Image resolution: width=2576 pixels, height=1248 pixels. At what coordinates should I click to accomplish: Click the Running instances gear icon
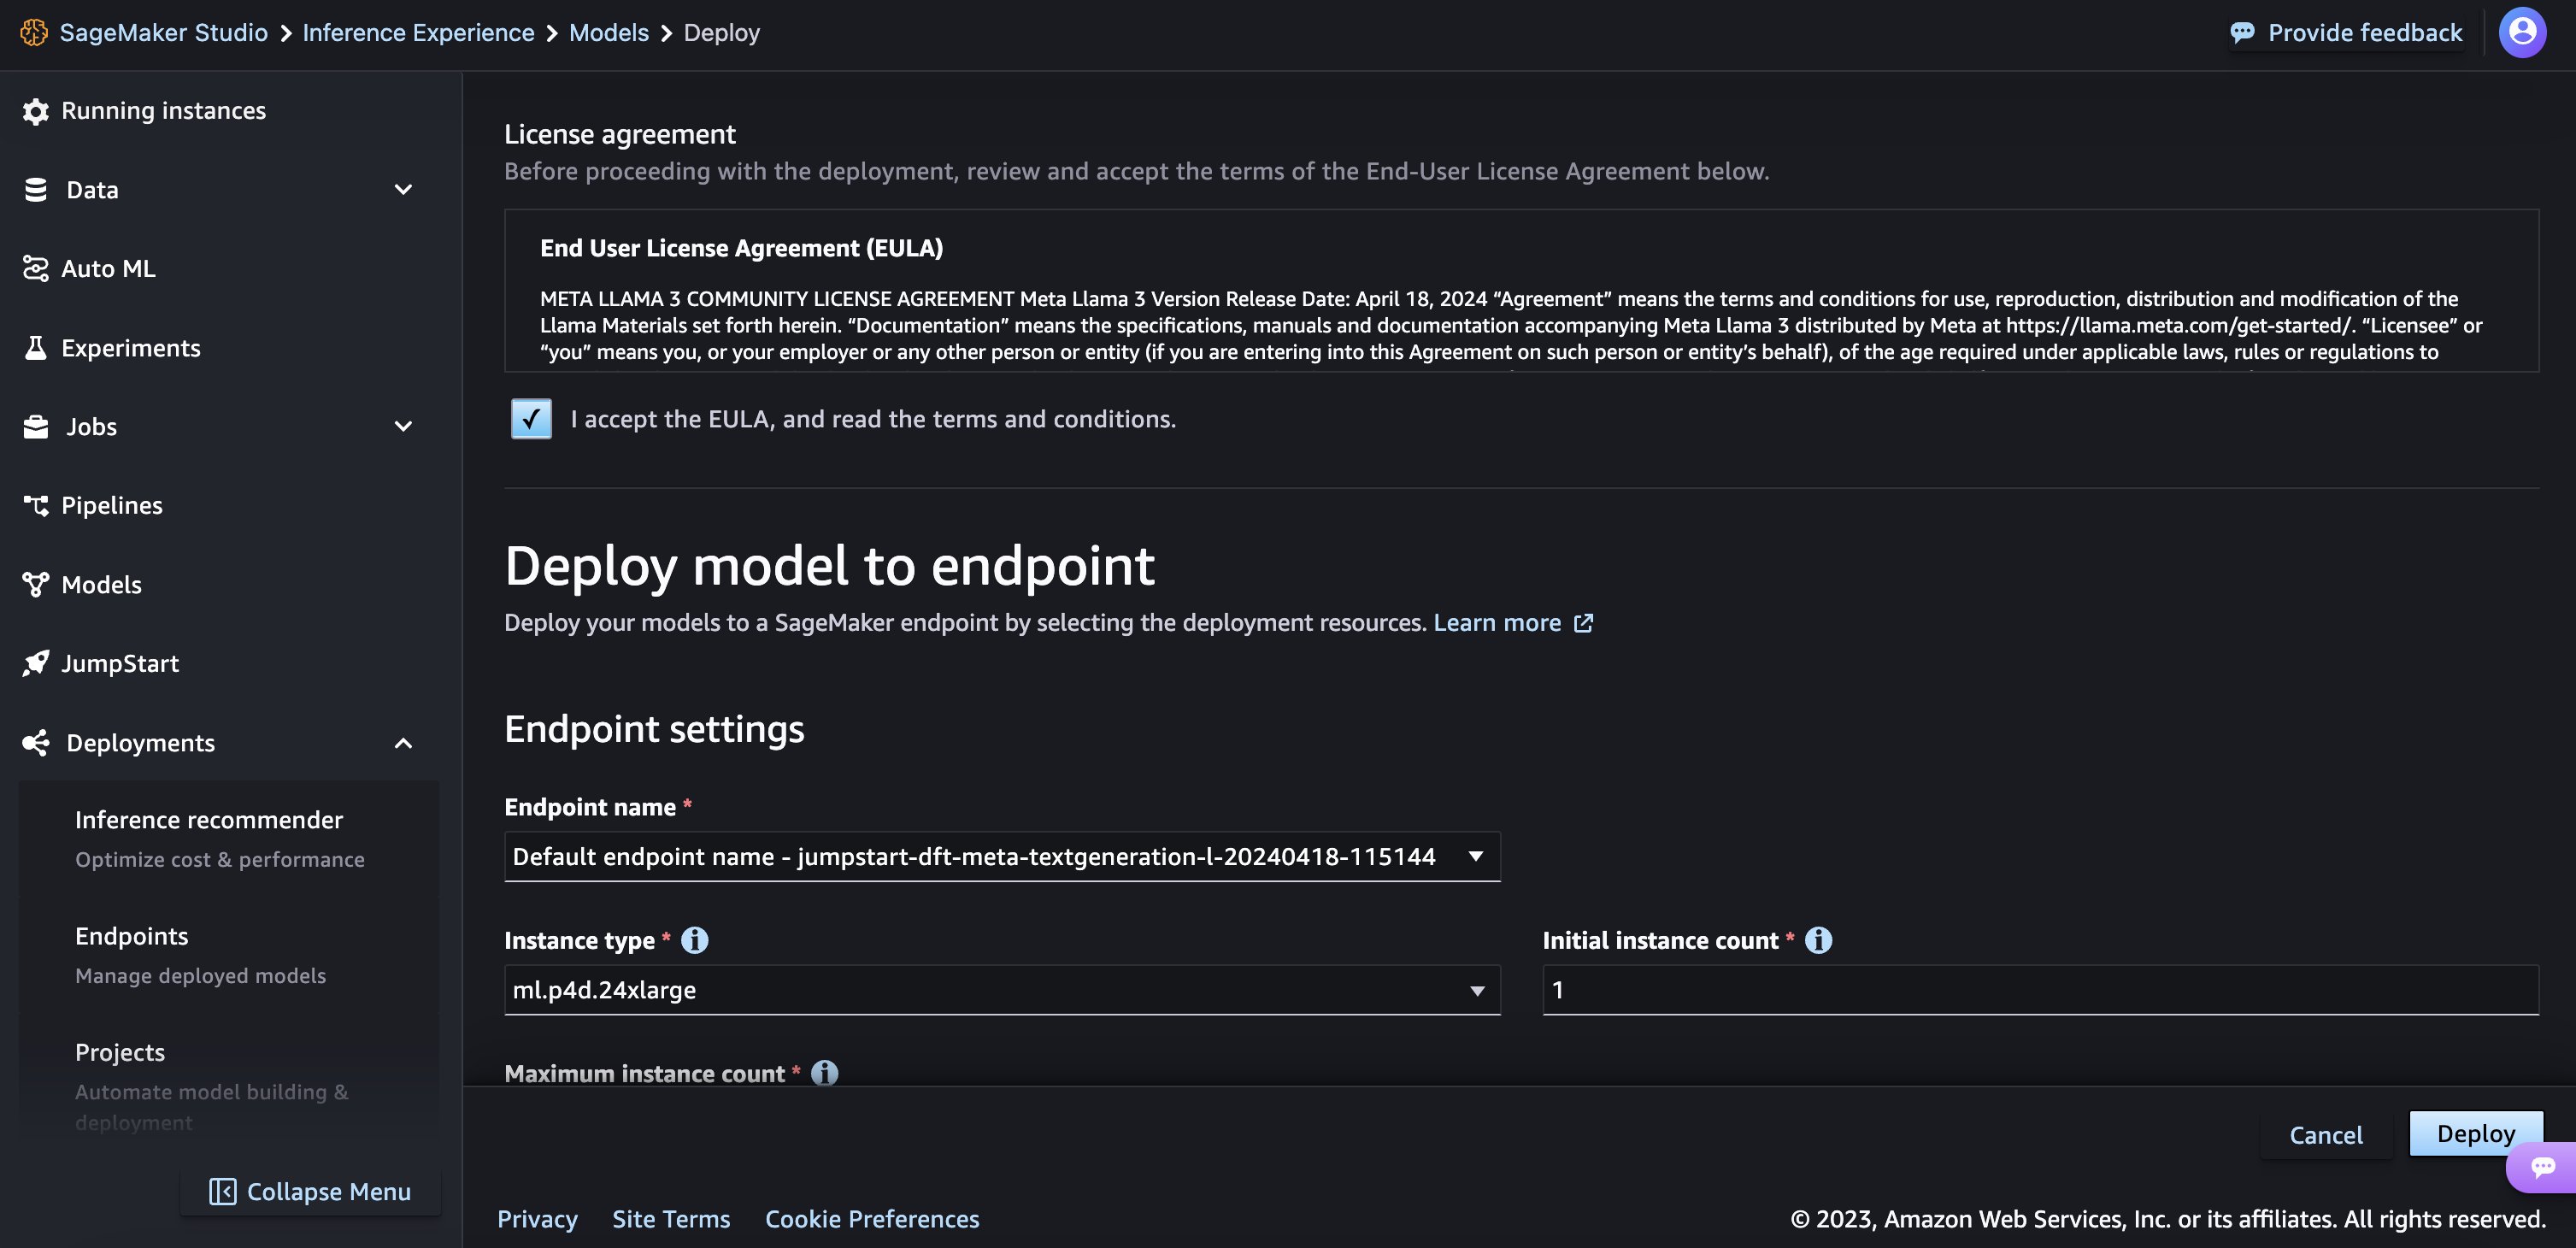(36, 111)
